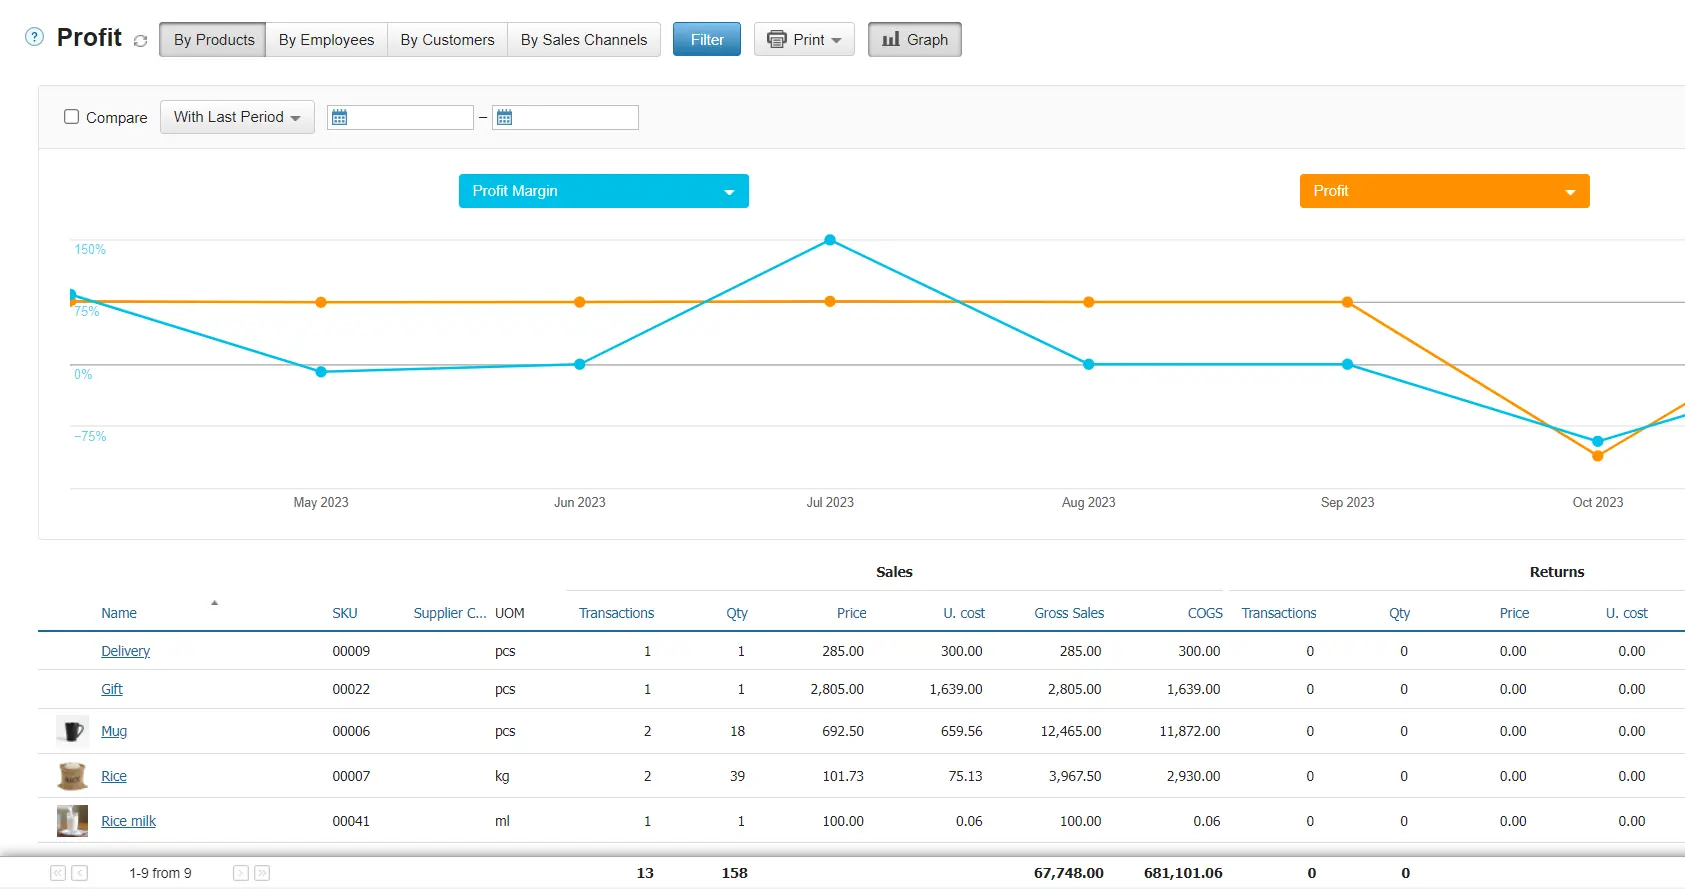This screenshot has width=1685, height=889.
Task: Go to previous page arrow
Action: click(x=80, y=873)
